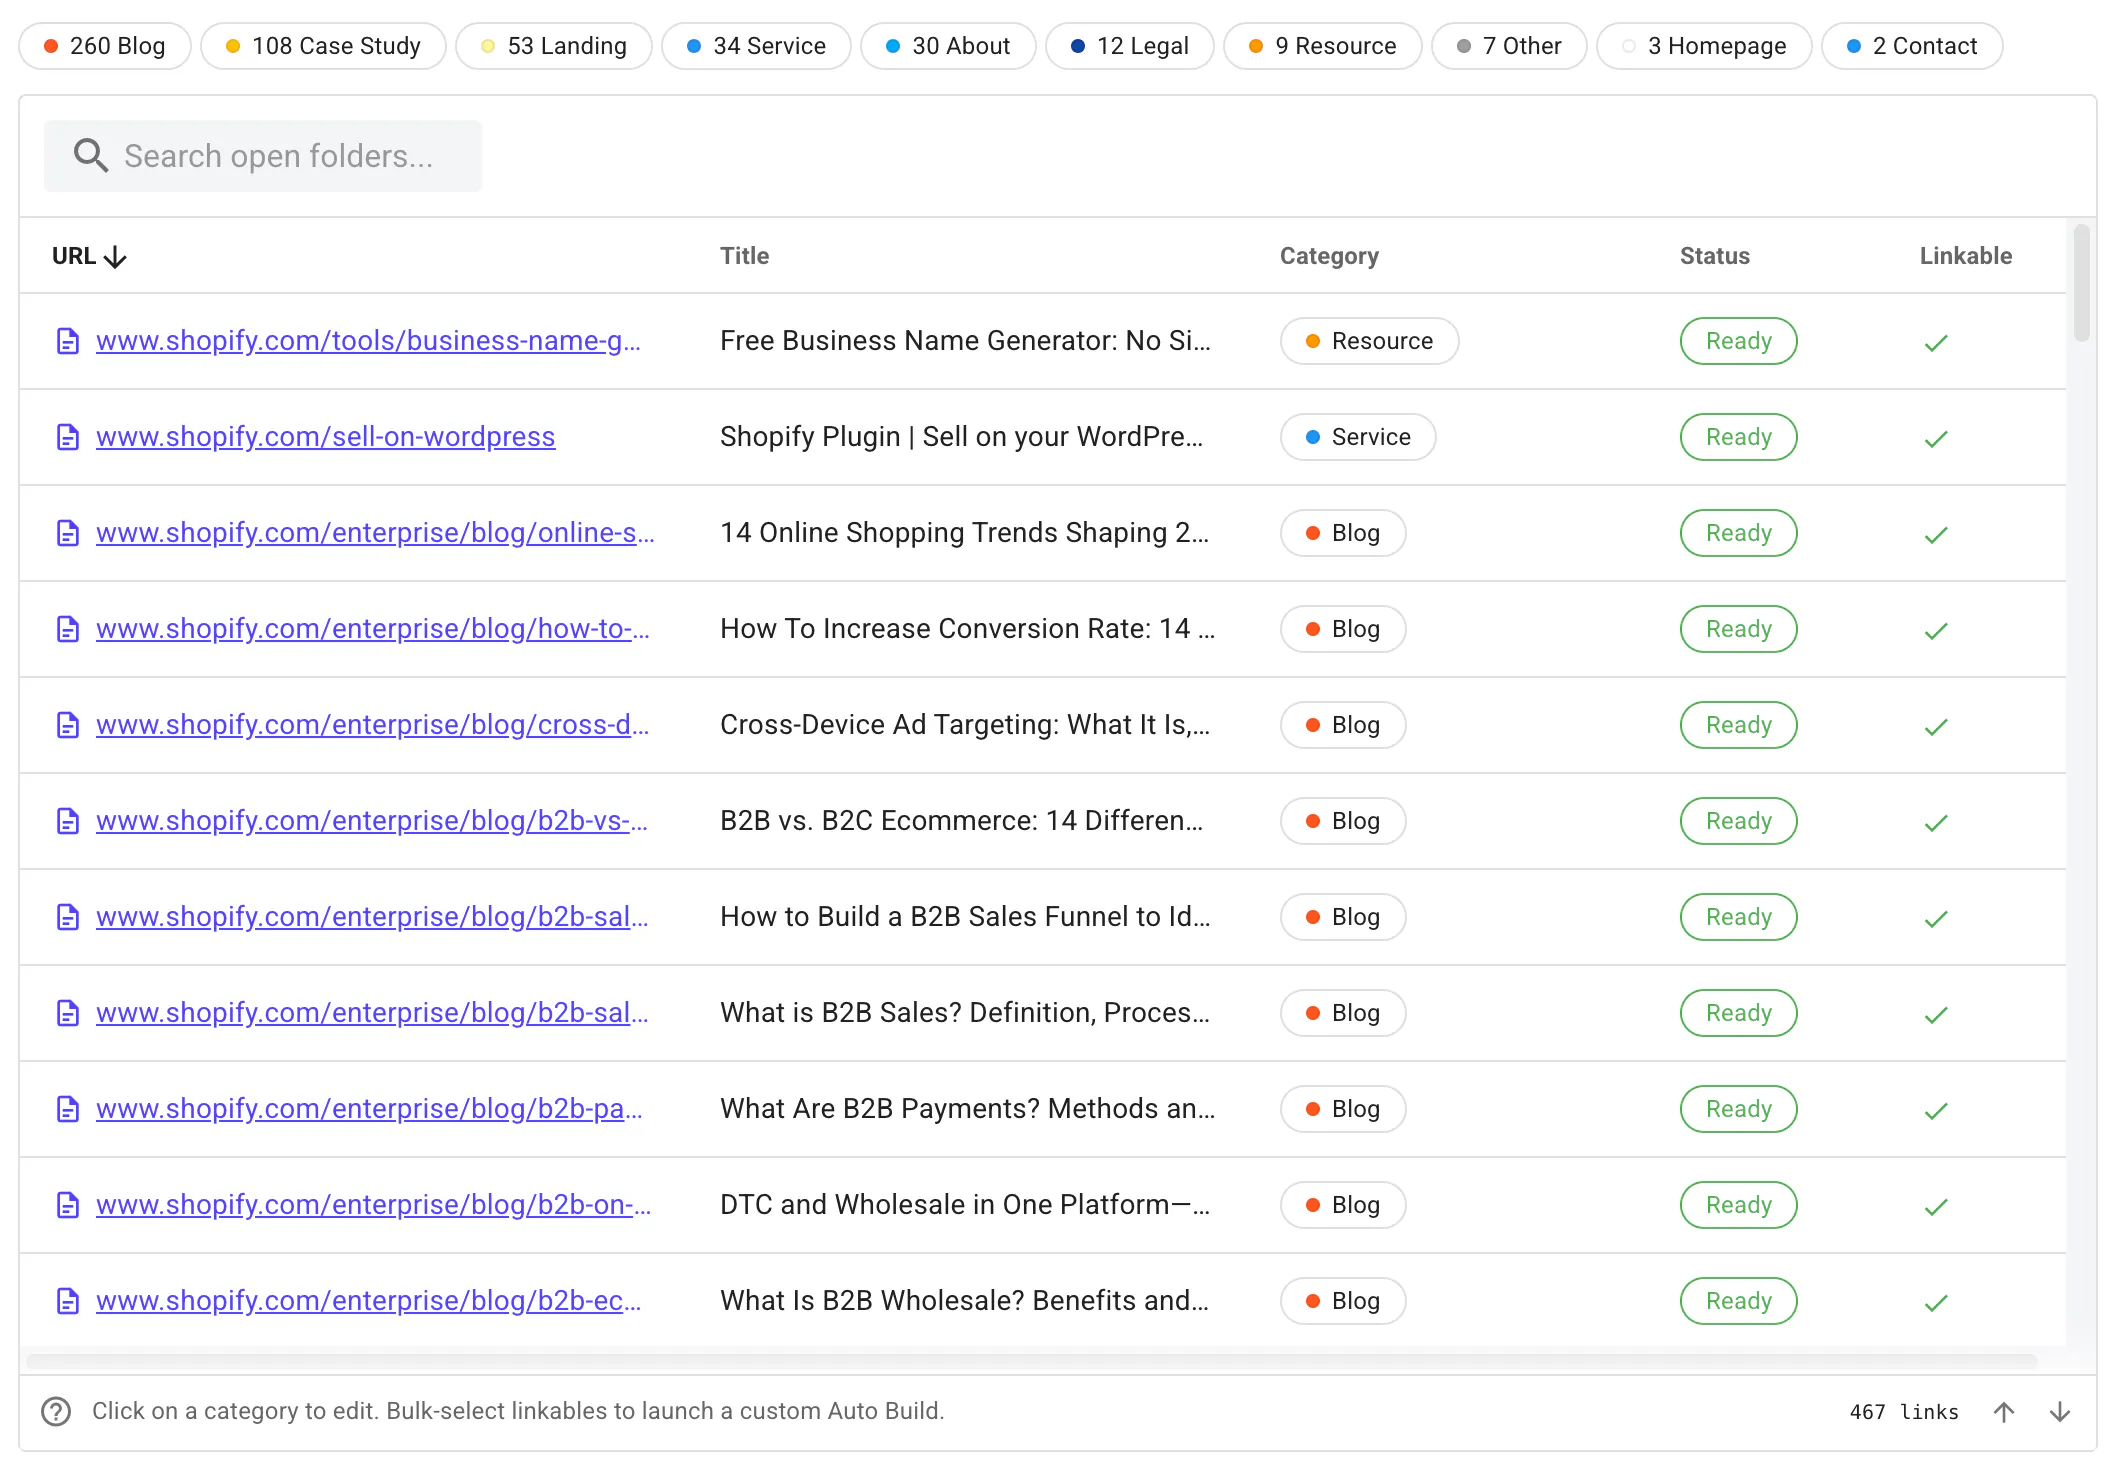Toggle linkable checkmark for B2B Sales Funnel row
The height and width of the screenshot is (1474, 2122).
[x=1937, y=919]
